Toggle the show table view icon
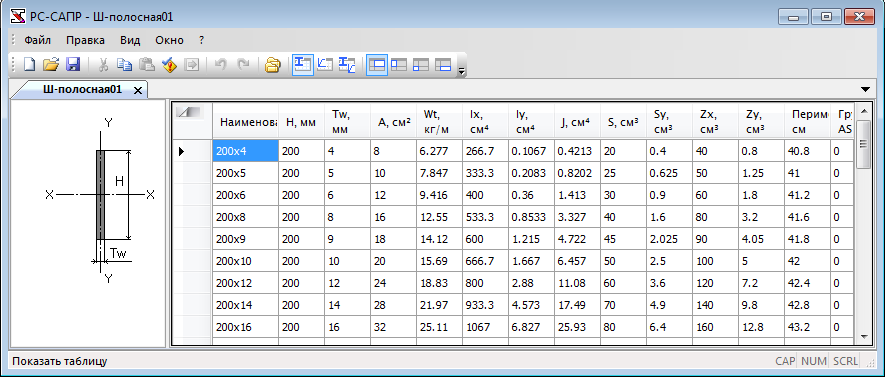Viewport: 885px width, 377px height. [x=303, y=65]
